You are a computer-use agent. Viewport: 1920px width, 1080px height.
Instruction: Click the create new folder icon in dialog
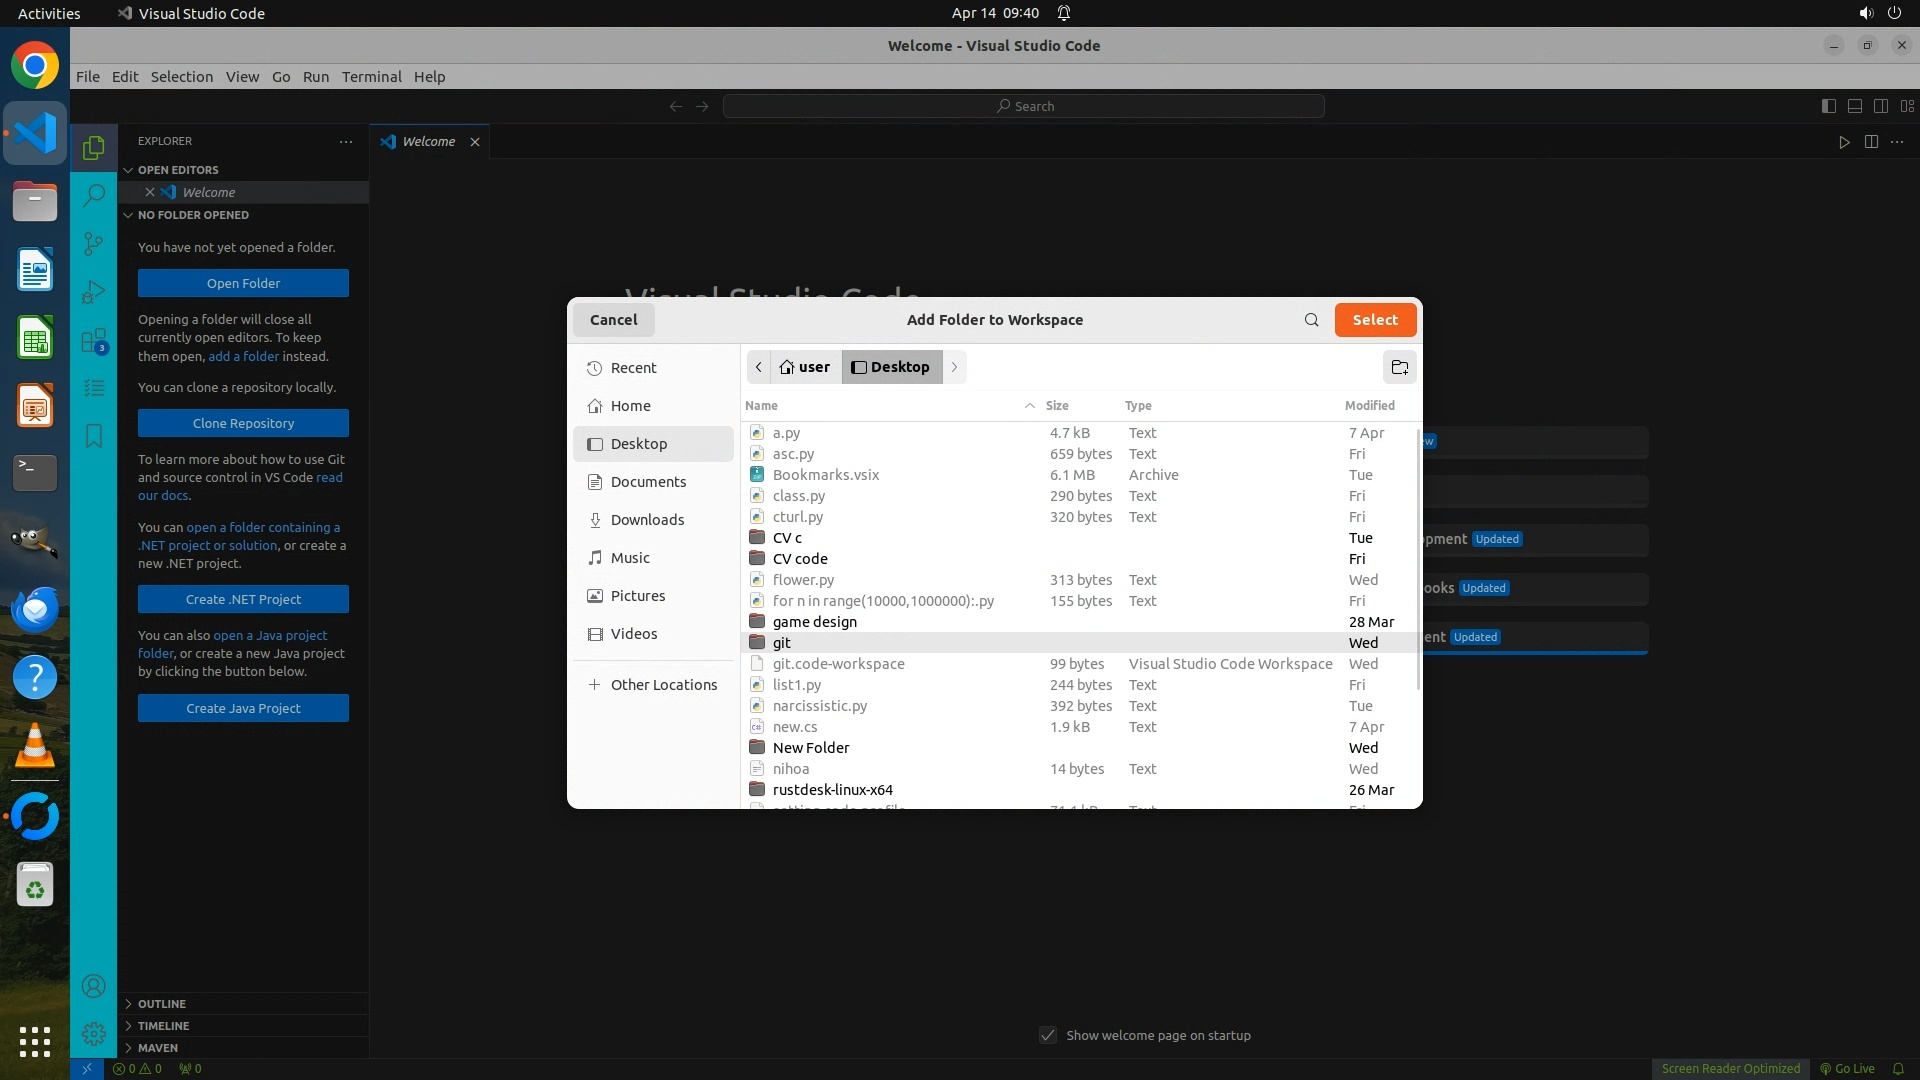pos(1399,367)
